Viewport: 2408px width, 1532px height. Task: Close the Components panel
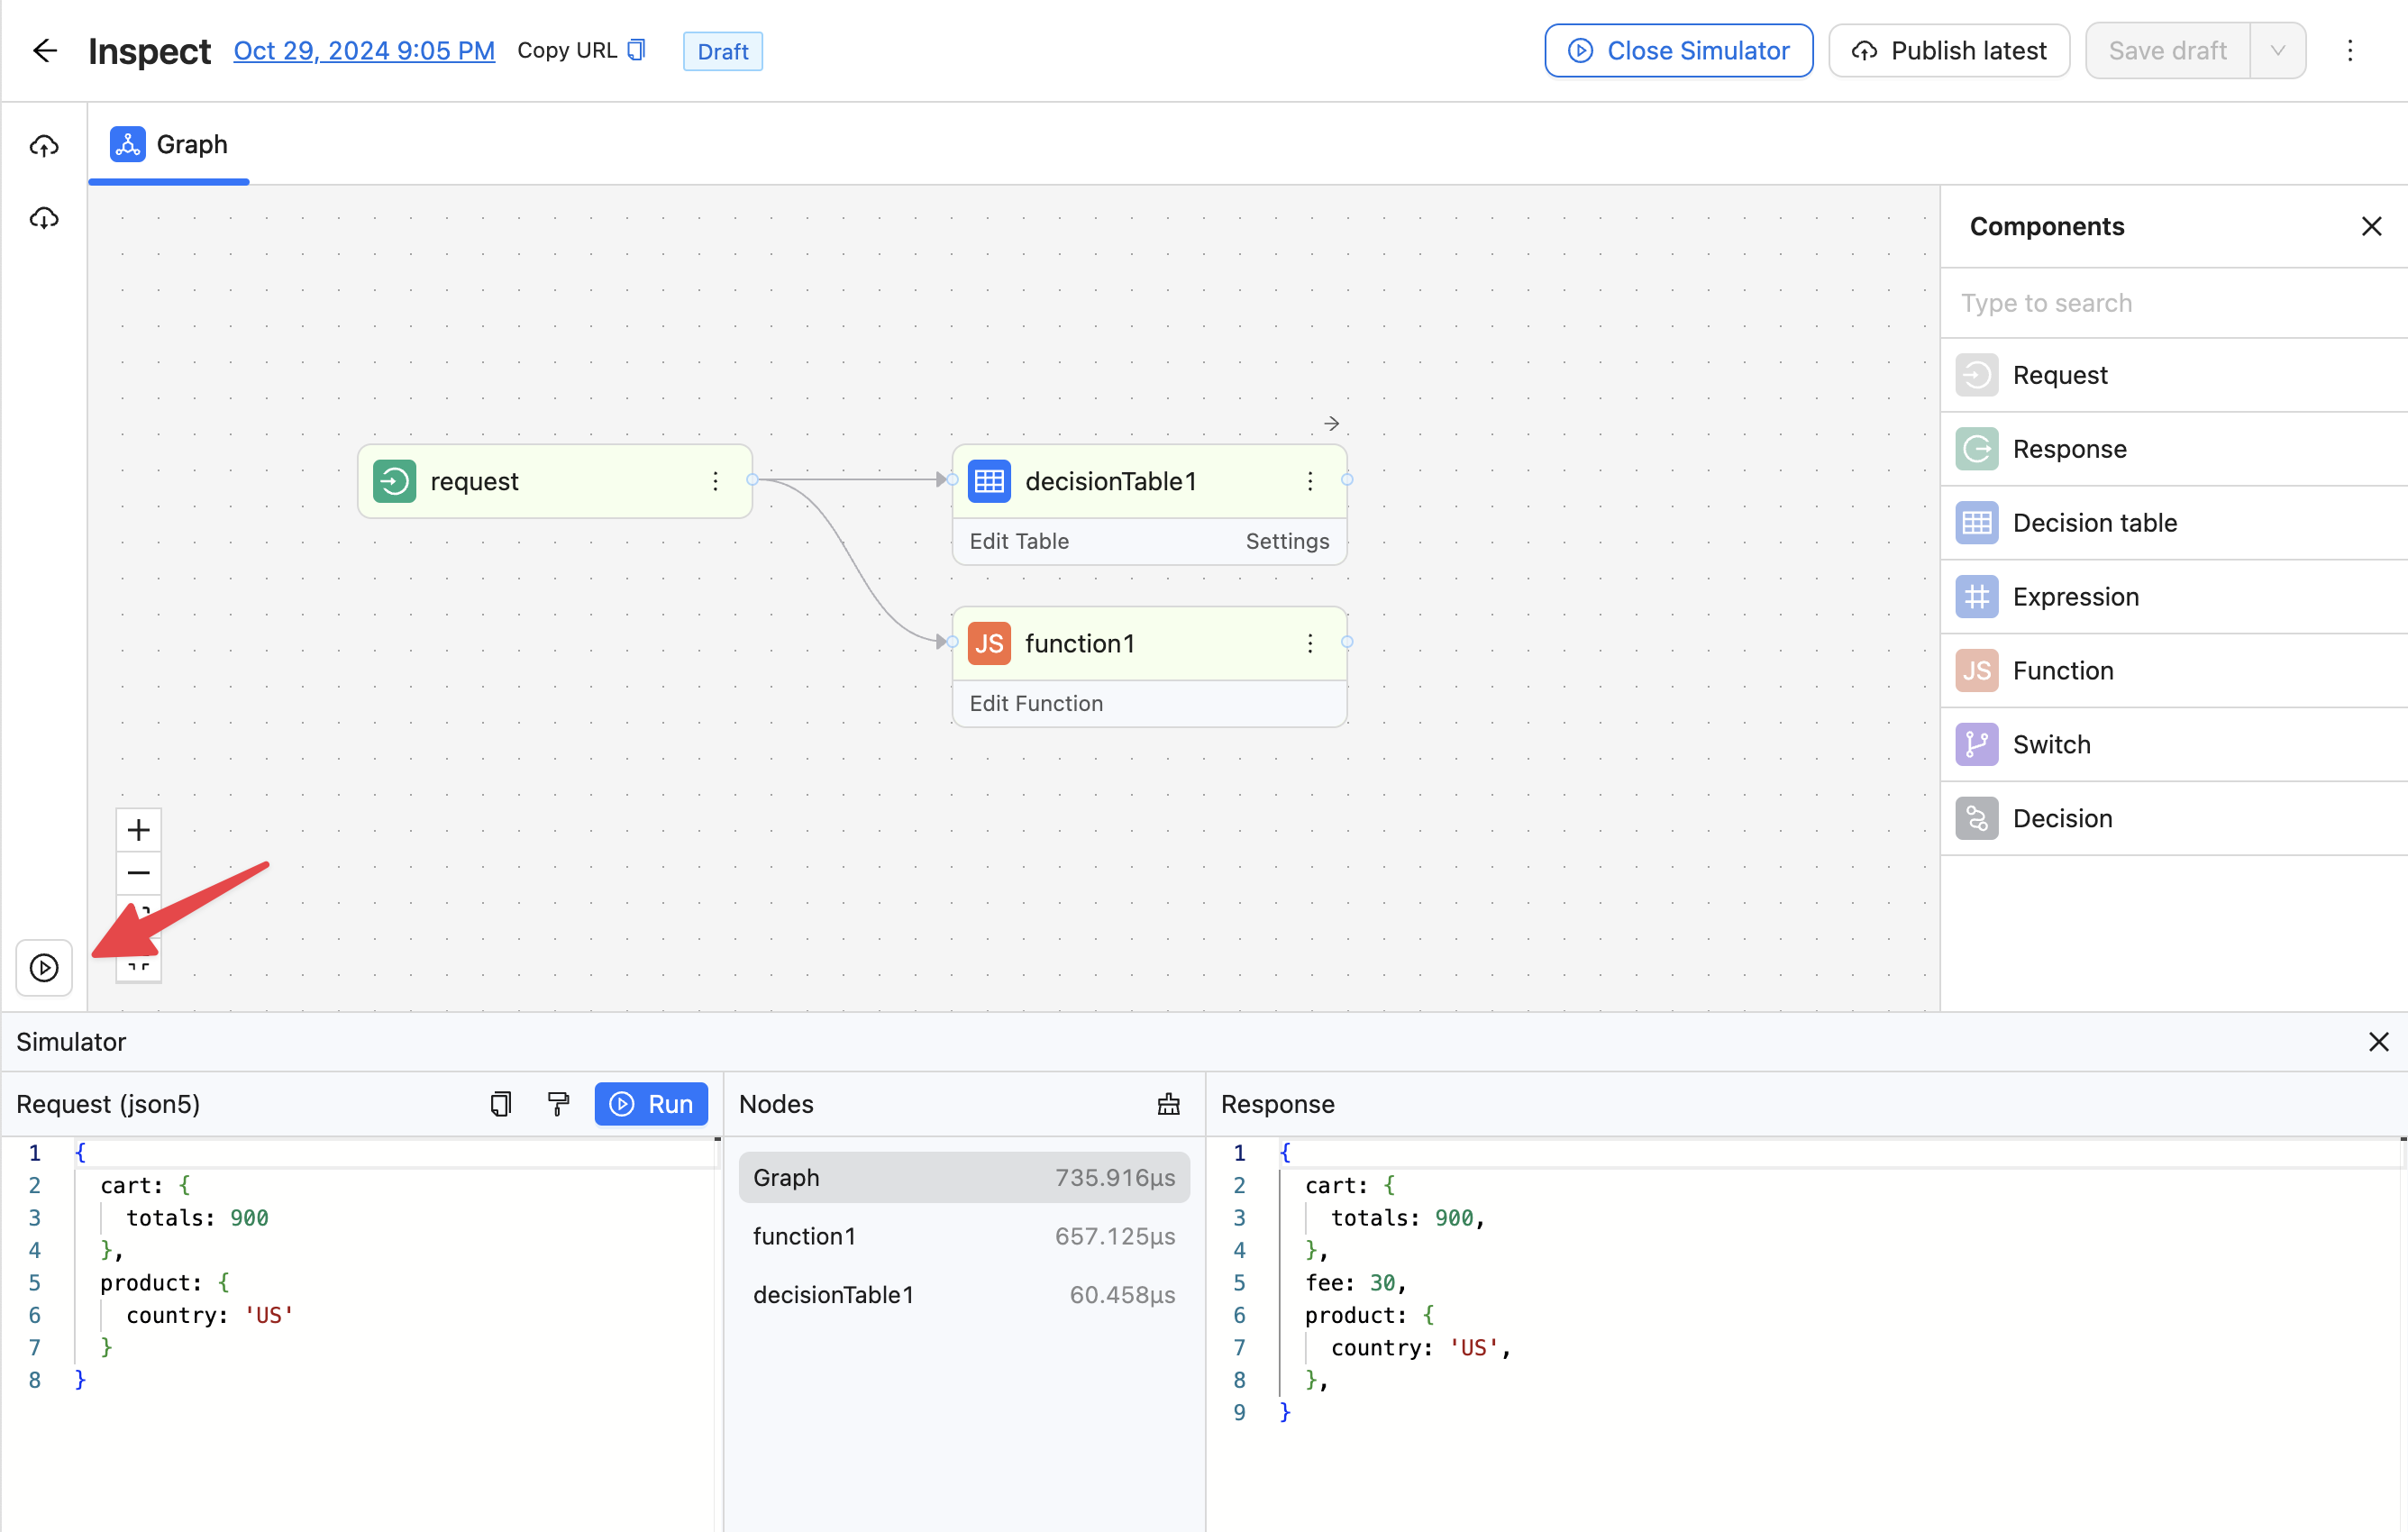click(2371, 227)
